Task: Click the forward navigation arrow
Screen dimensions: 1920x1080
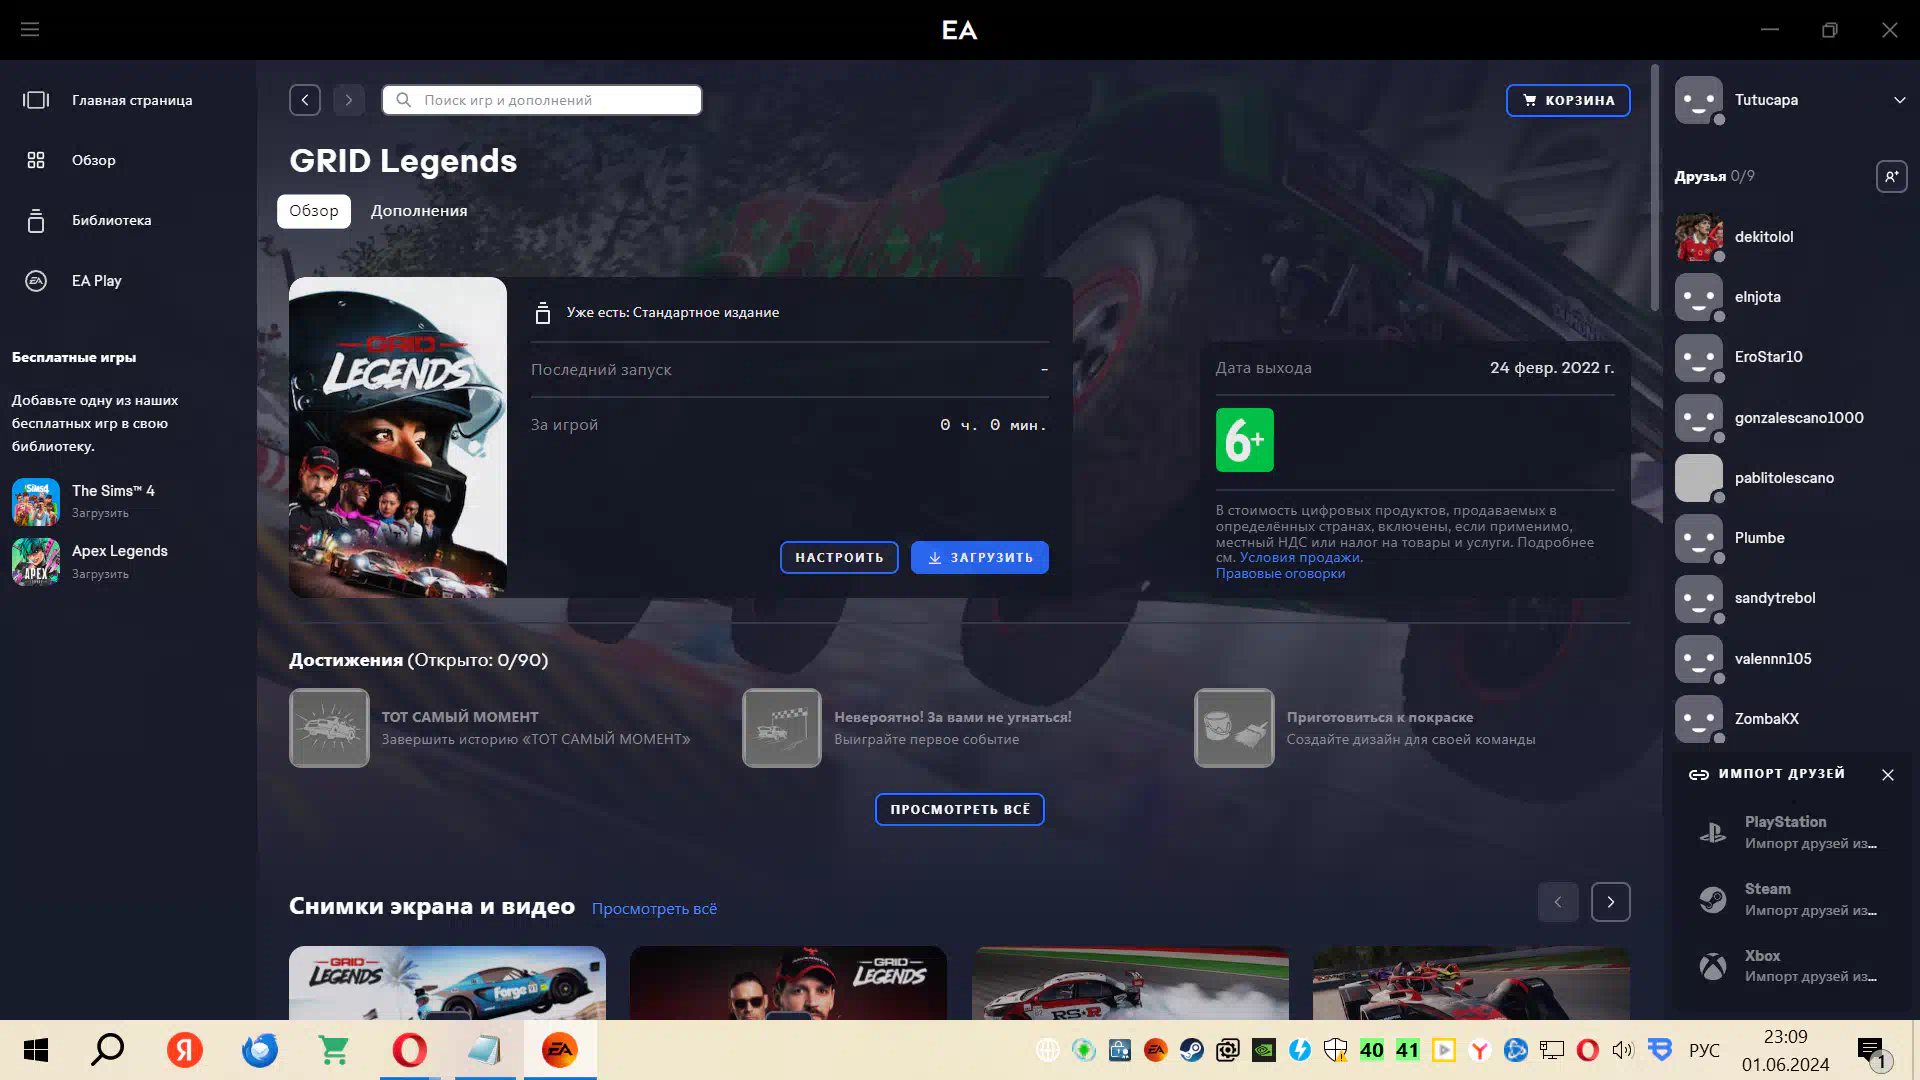Action: 349,100
